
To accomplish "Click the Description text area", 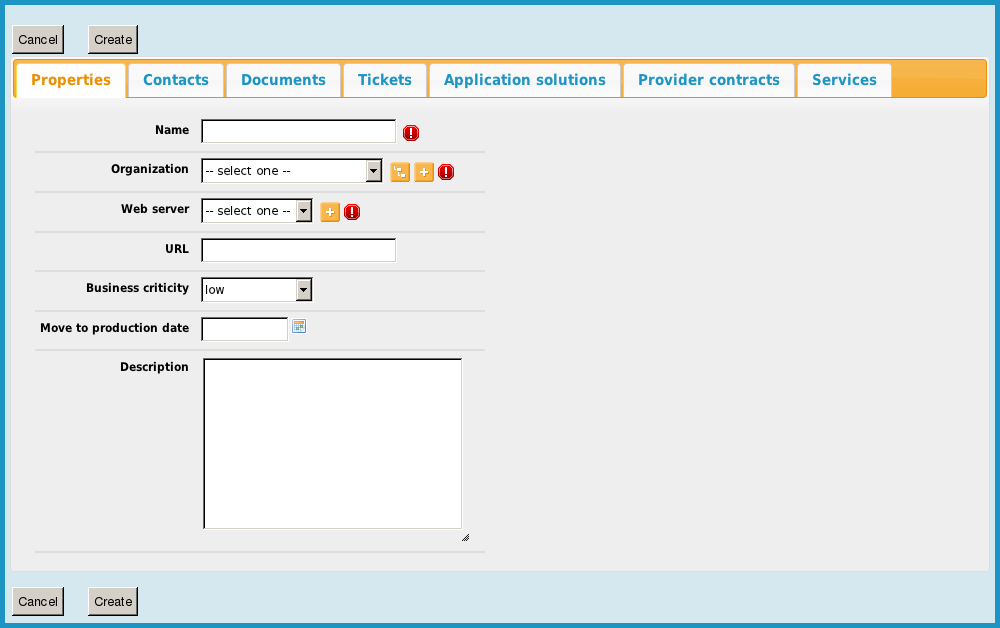I will (332, 443).
